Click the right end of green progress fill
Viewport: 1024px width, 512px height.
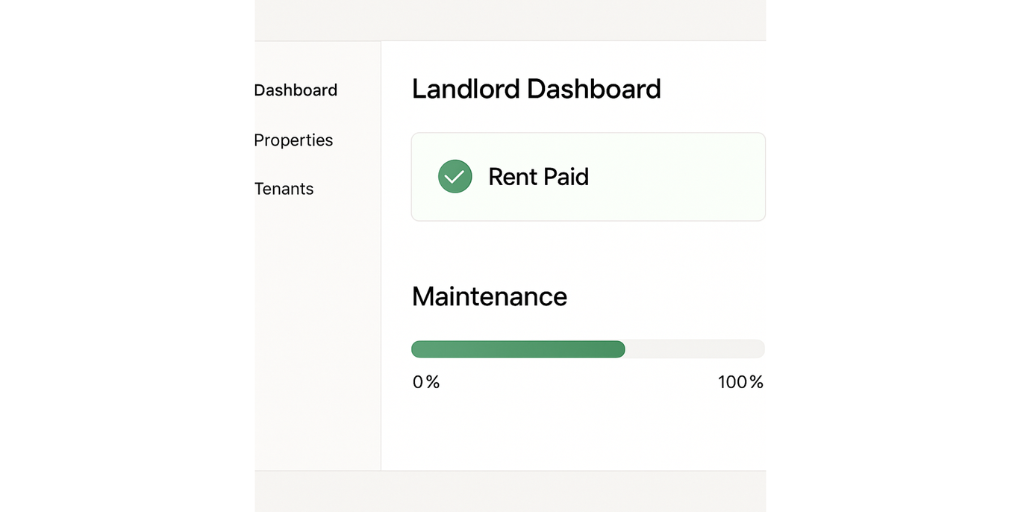click(x=620, y=349)
